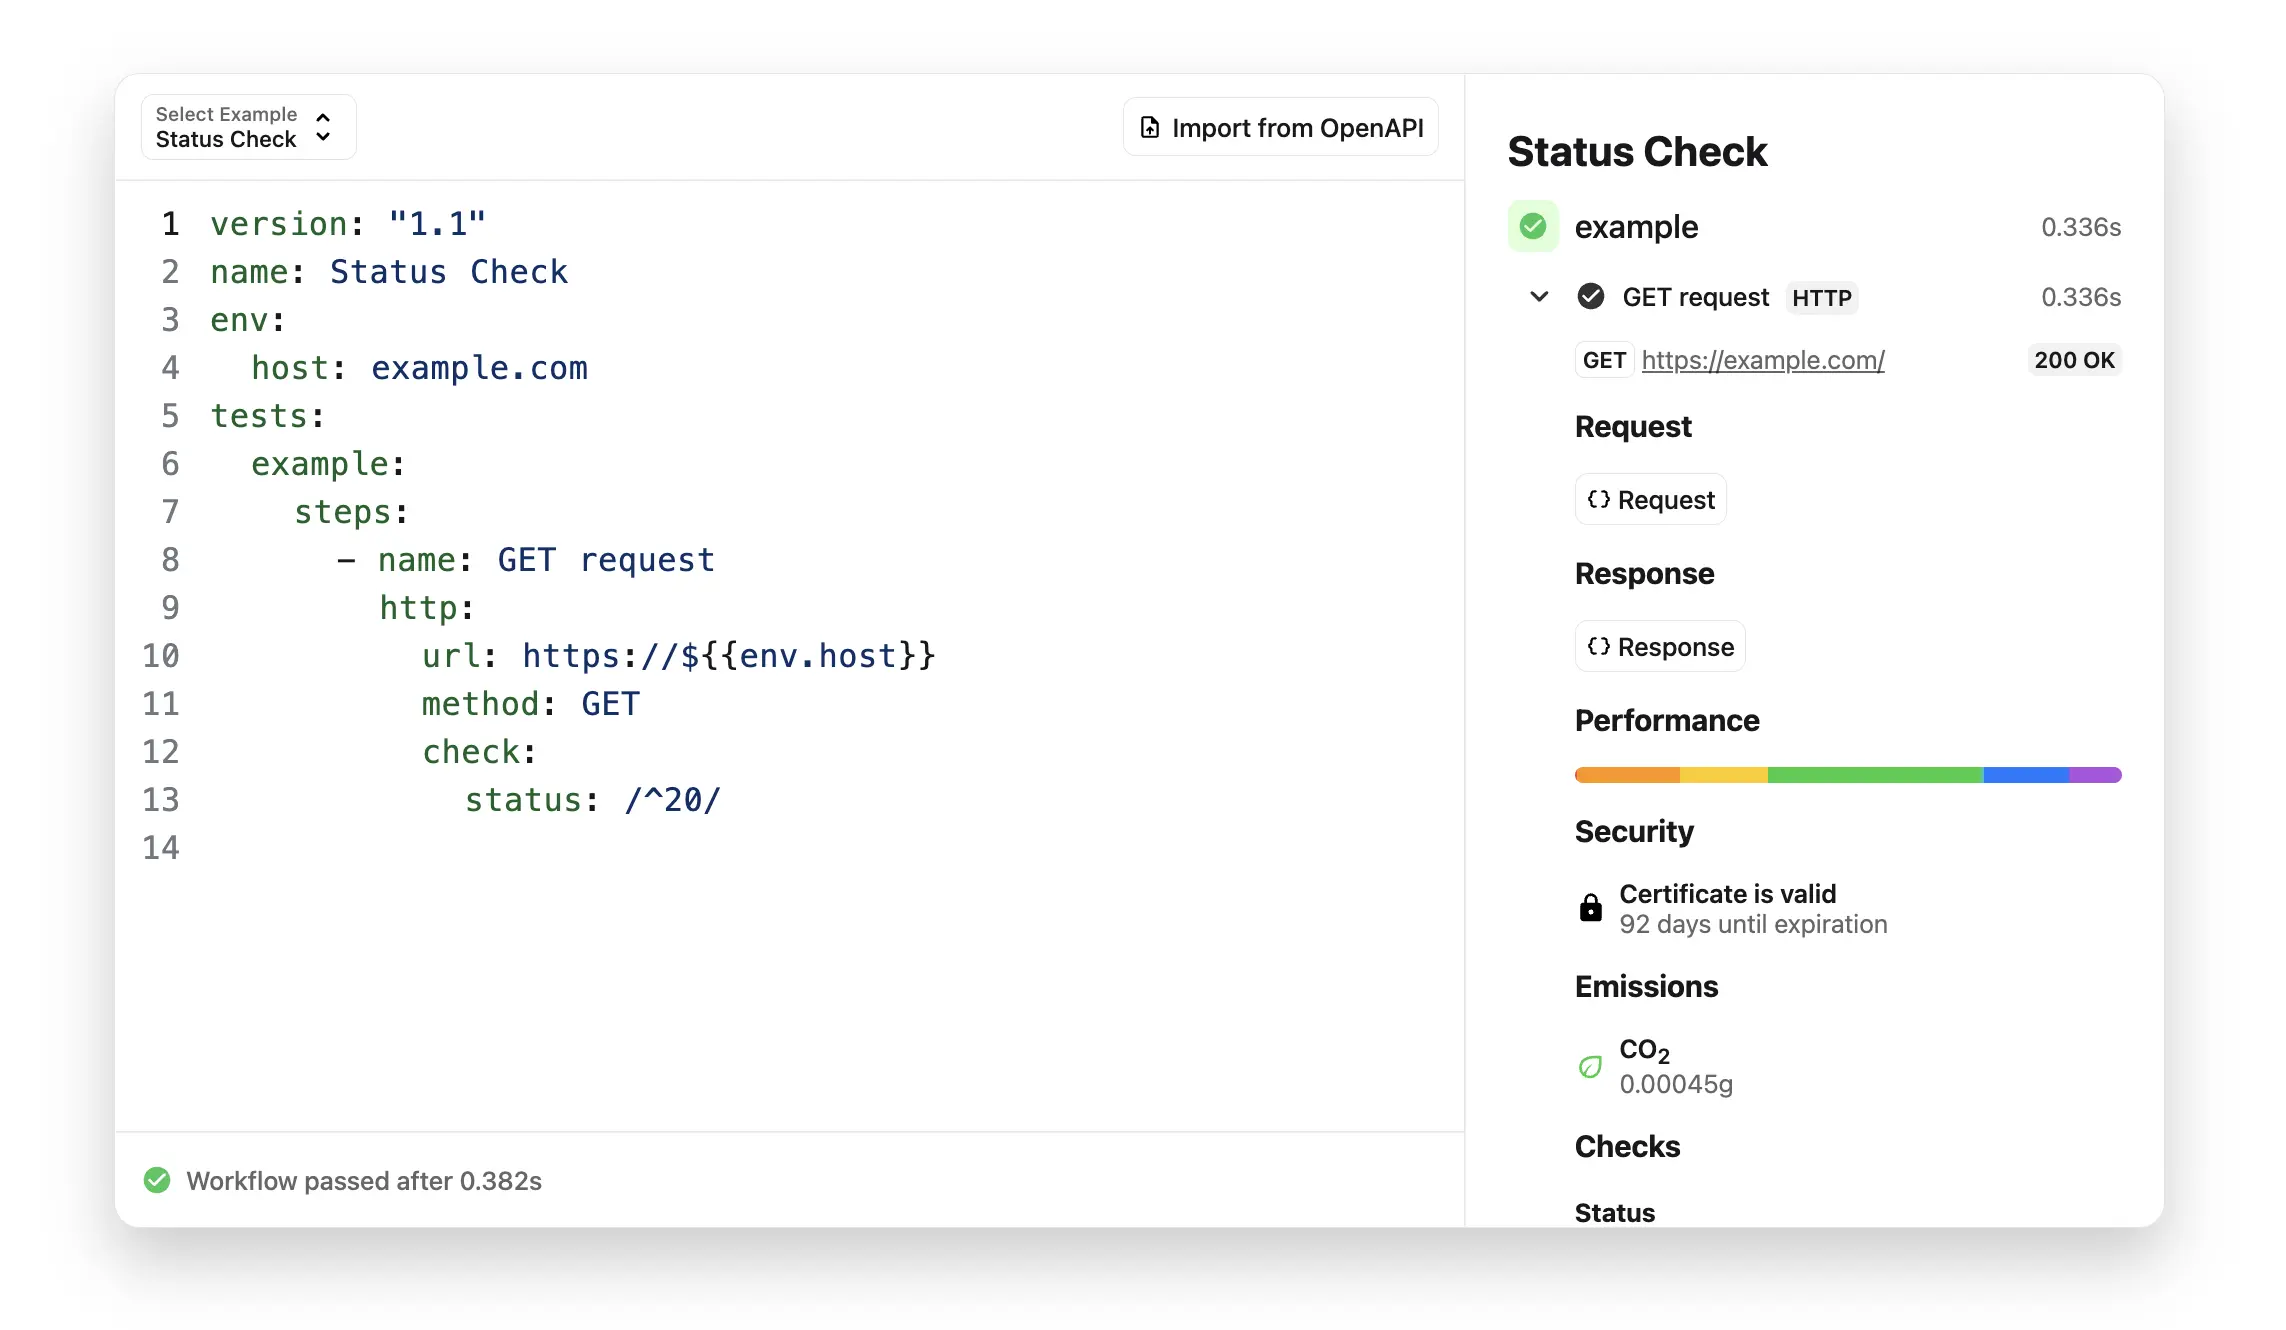Image resolution: width=2286 pixels, height=1330 pixels.
Task: Open the Select Example dropdown
Action: (248, 127)
